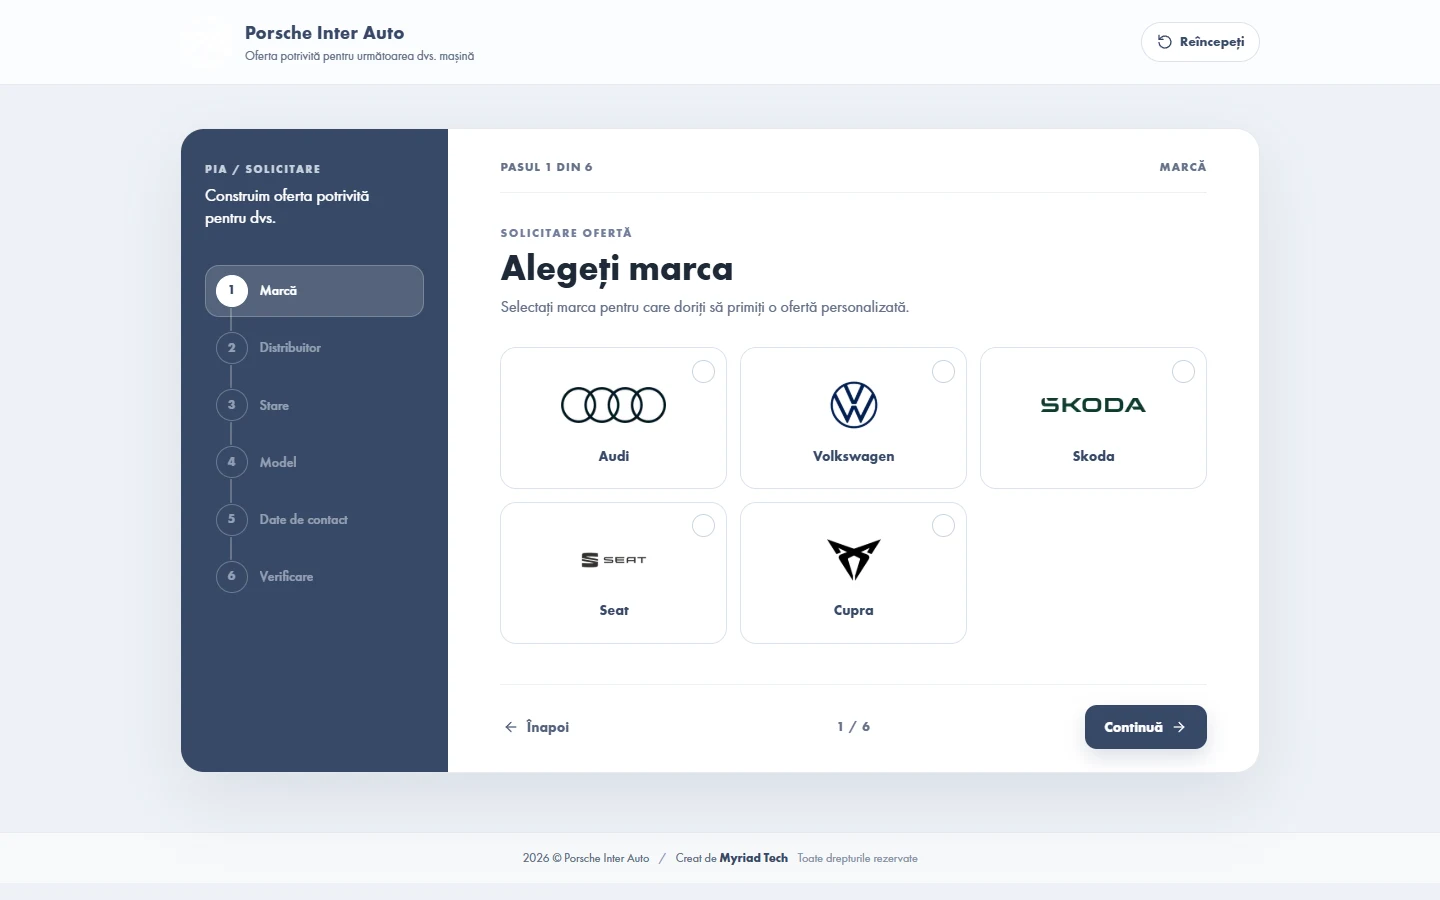Click the Seat brand name label

pyautogui.click(x=613, y=610)
